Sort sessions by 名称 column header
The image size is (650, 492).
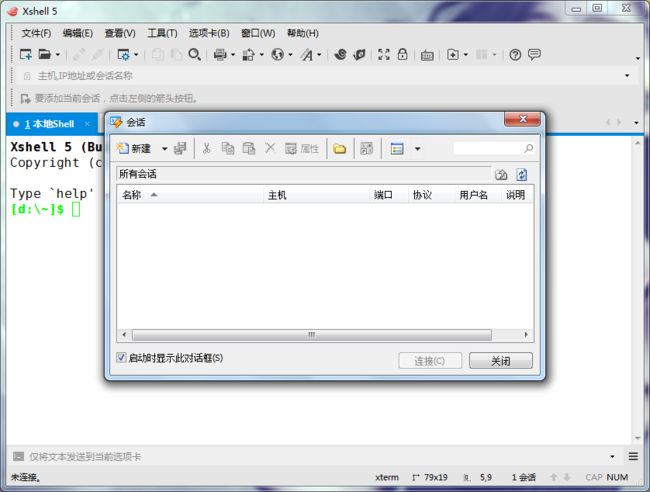tap(190, 195)
